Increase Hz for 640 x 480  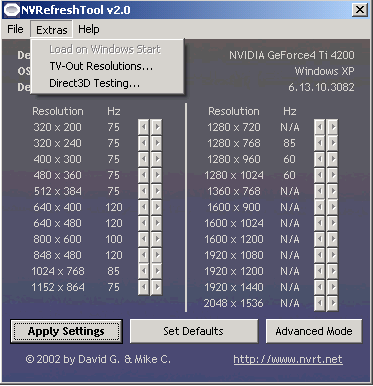156,223
